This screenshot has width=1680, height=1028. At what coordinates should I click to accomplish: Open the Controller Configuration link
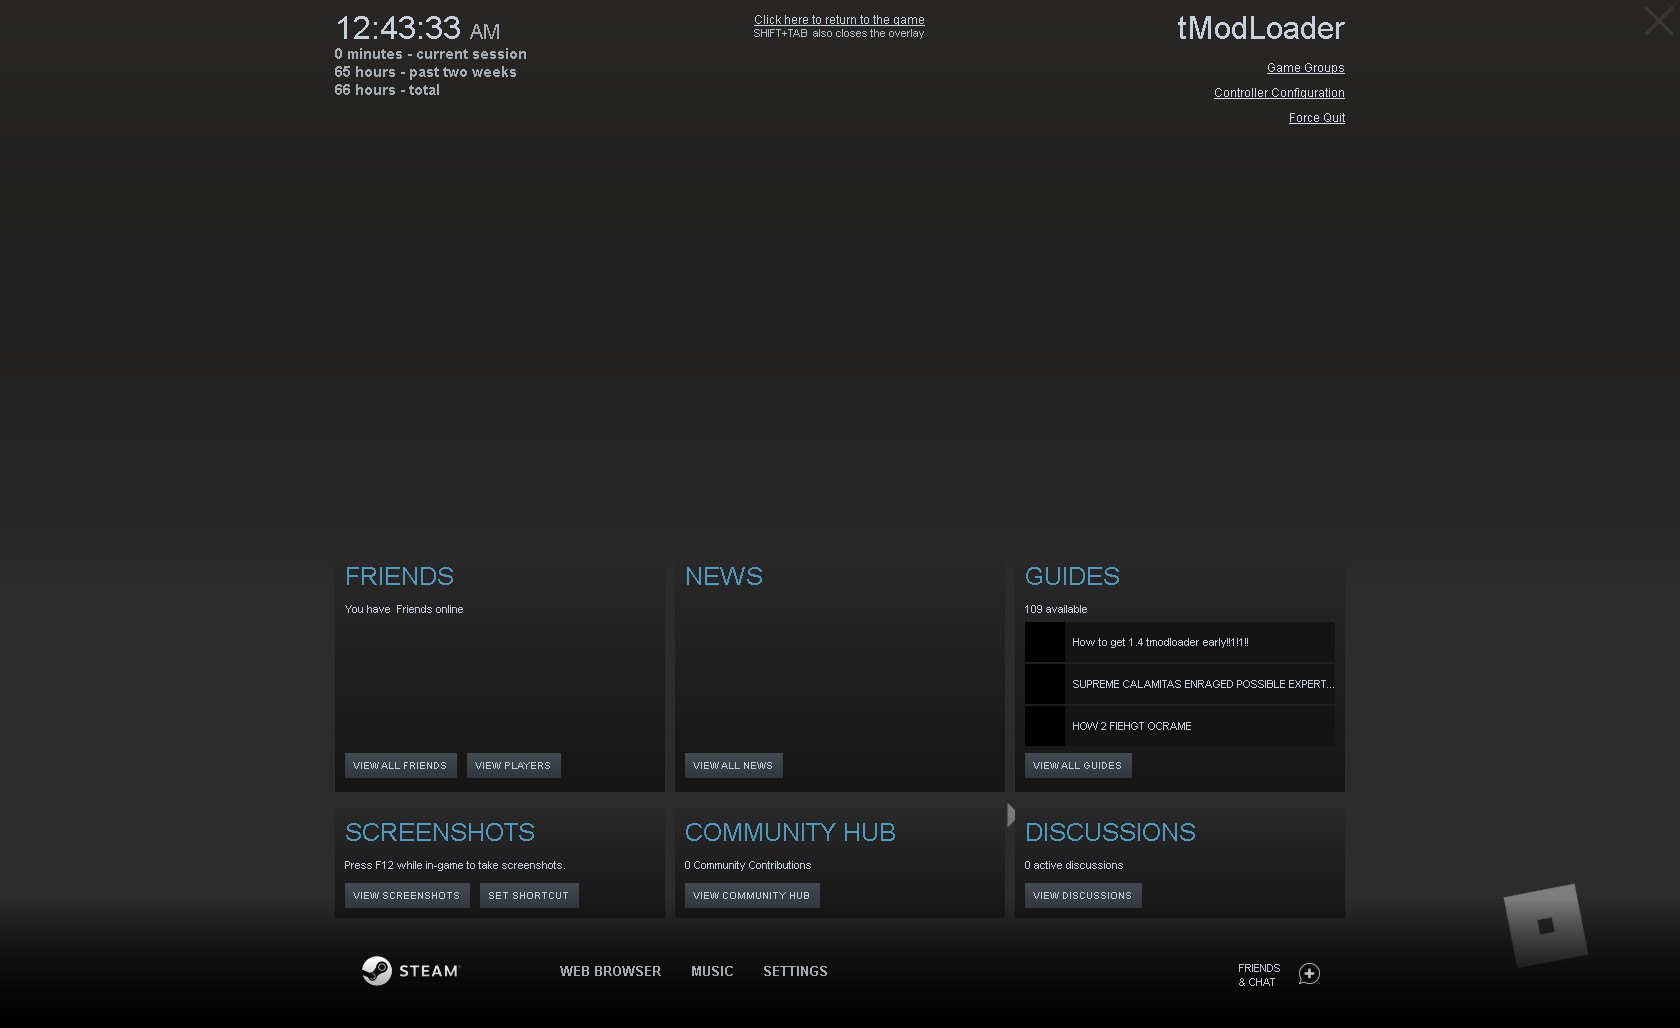click(x=1279, y=93)
